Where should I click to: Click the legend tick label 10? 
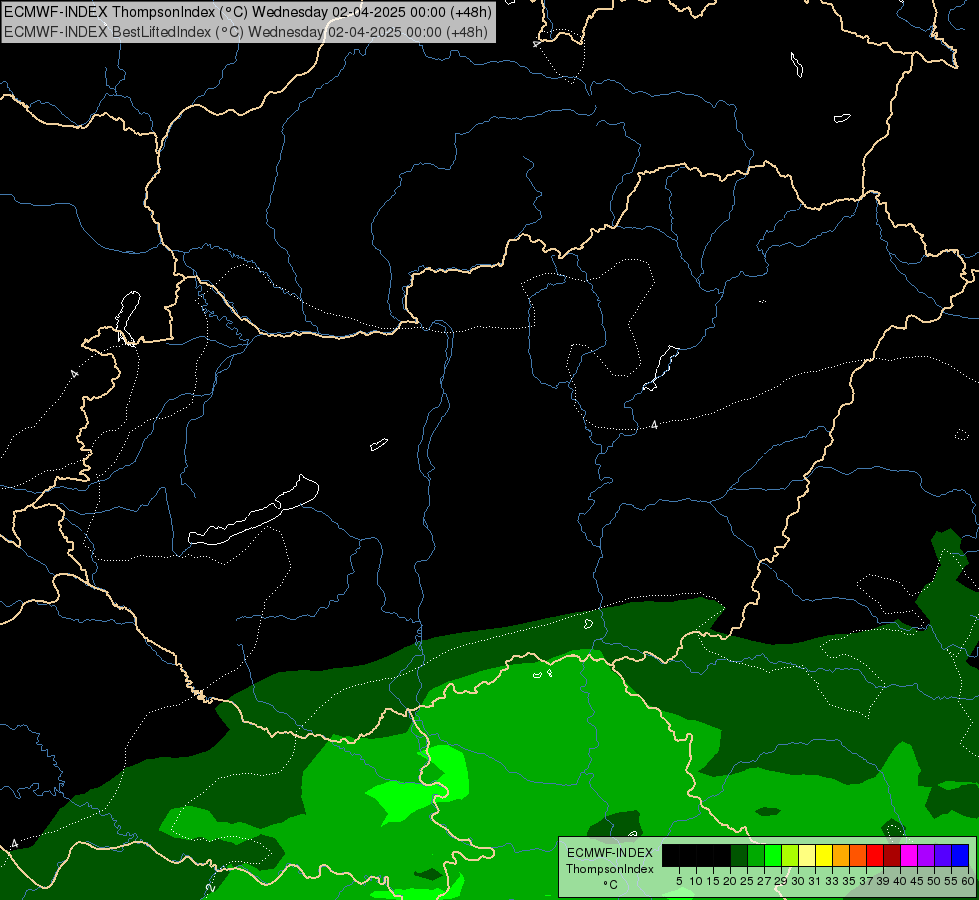696,881
